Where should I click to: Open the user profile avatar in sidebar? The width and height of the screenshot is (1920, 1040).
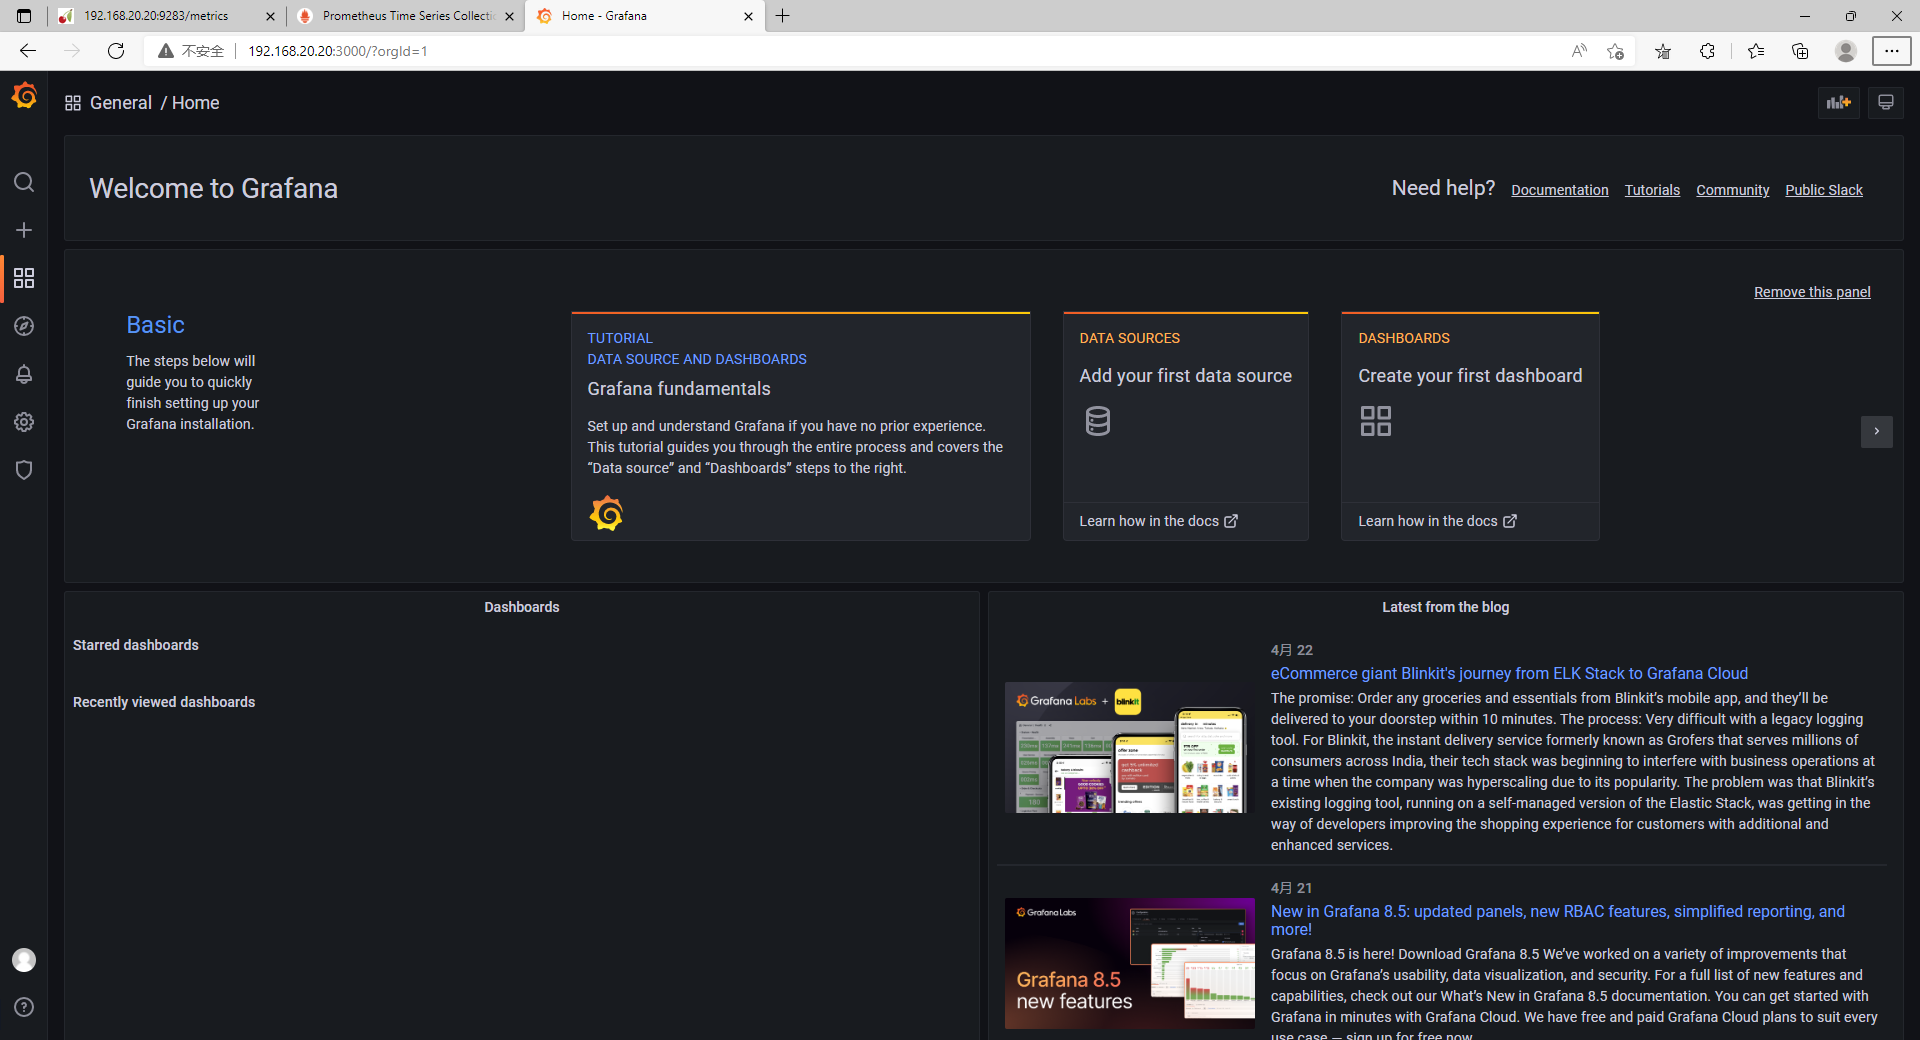(24, 960)
